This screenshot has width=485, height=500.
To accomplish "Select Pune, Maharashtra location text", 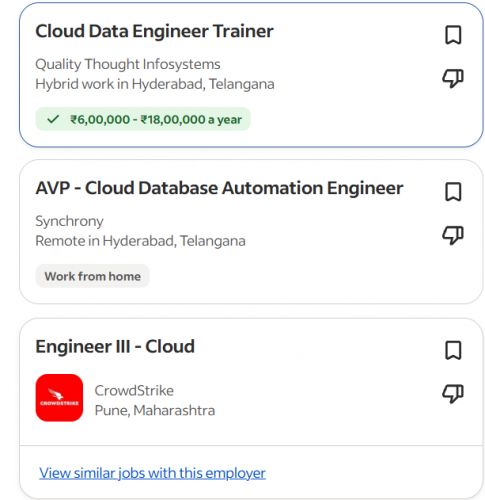I will point(155,410).
